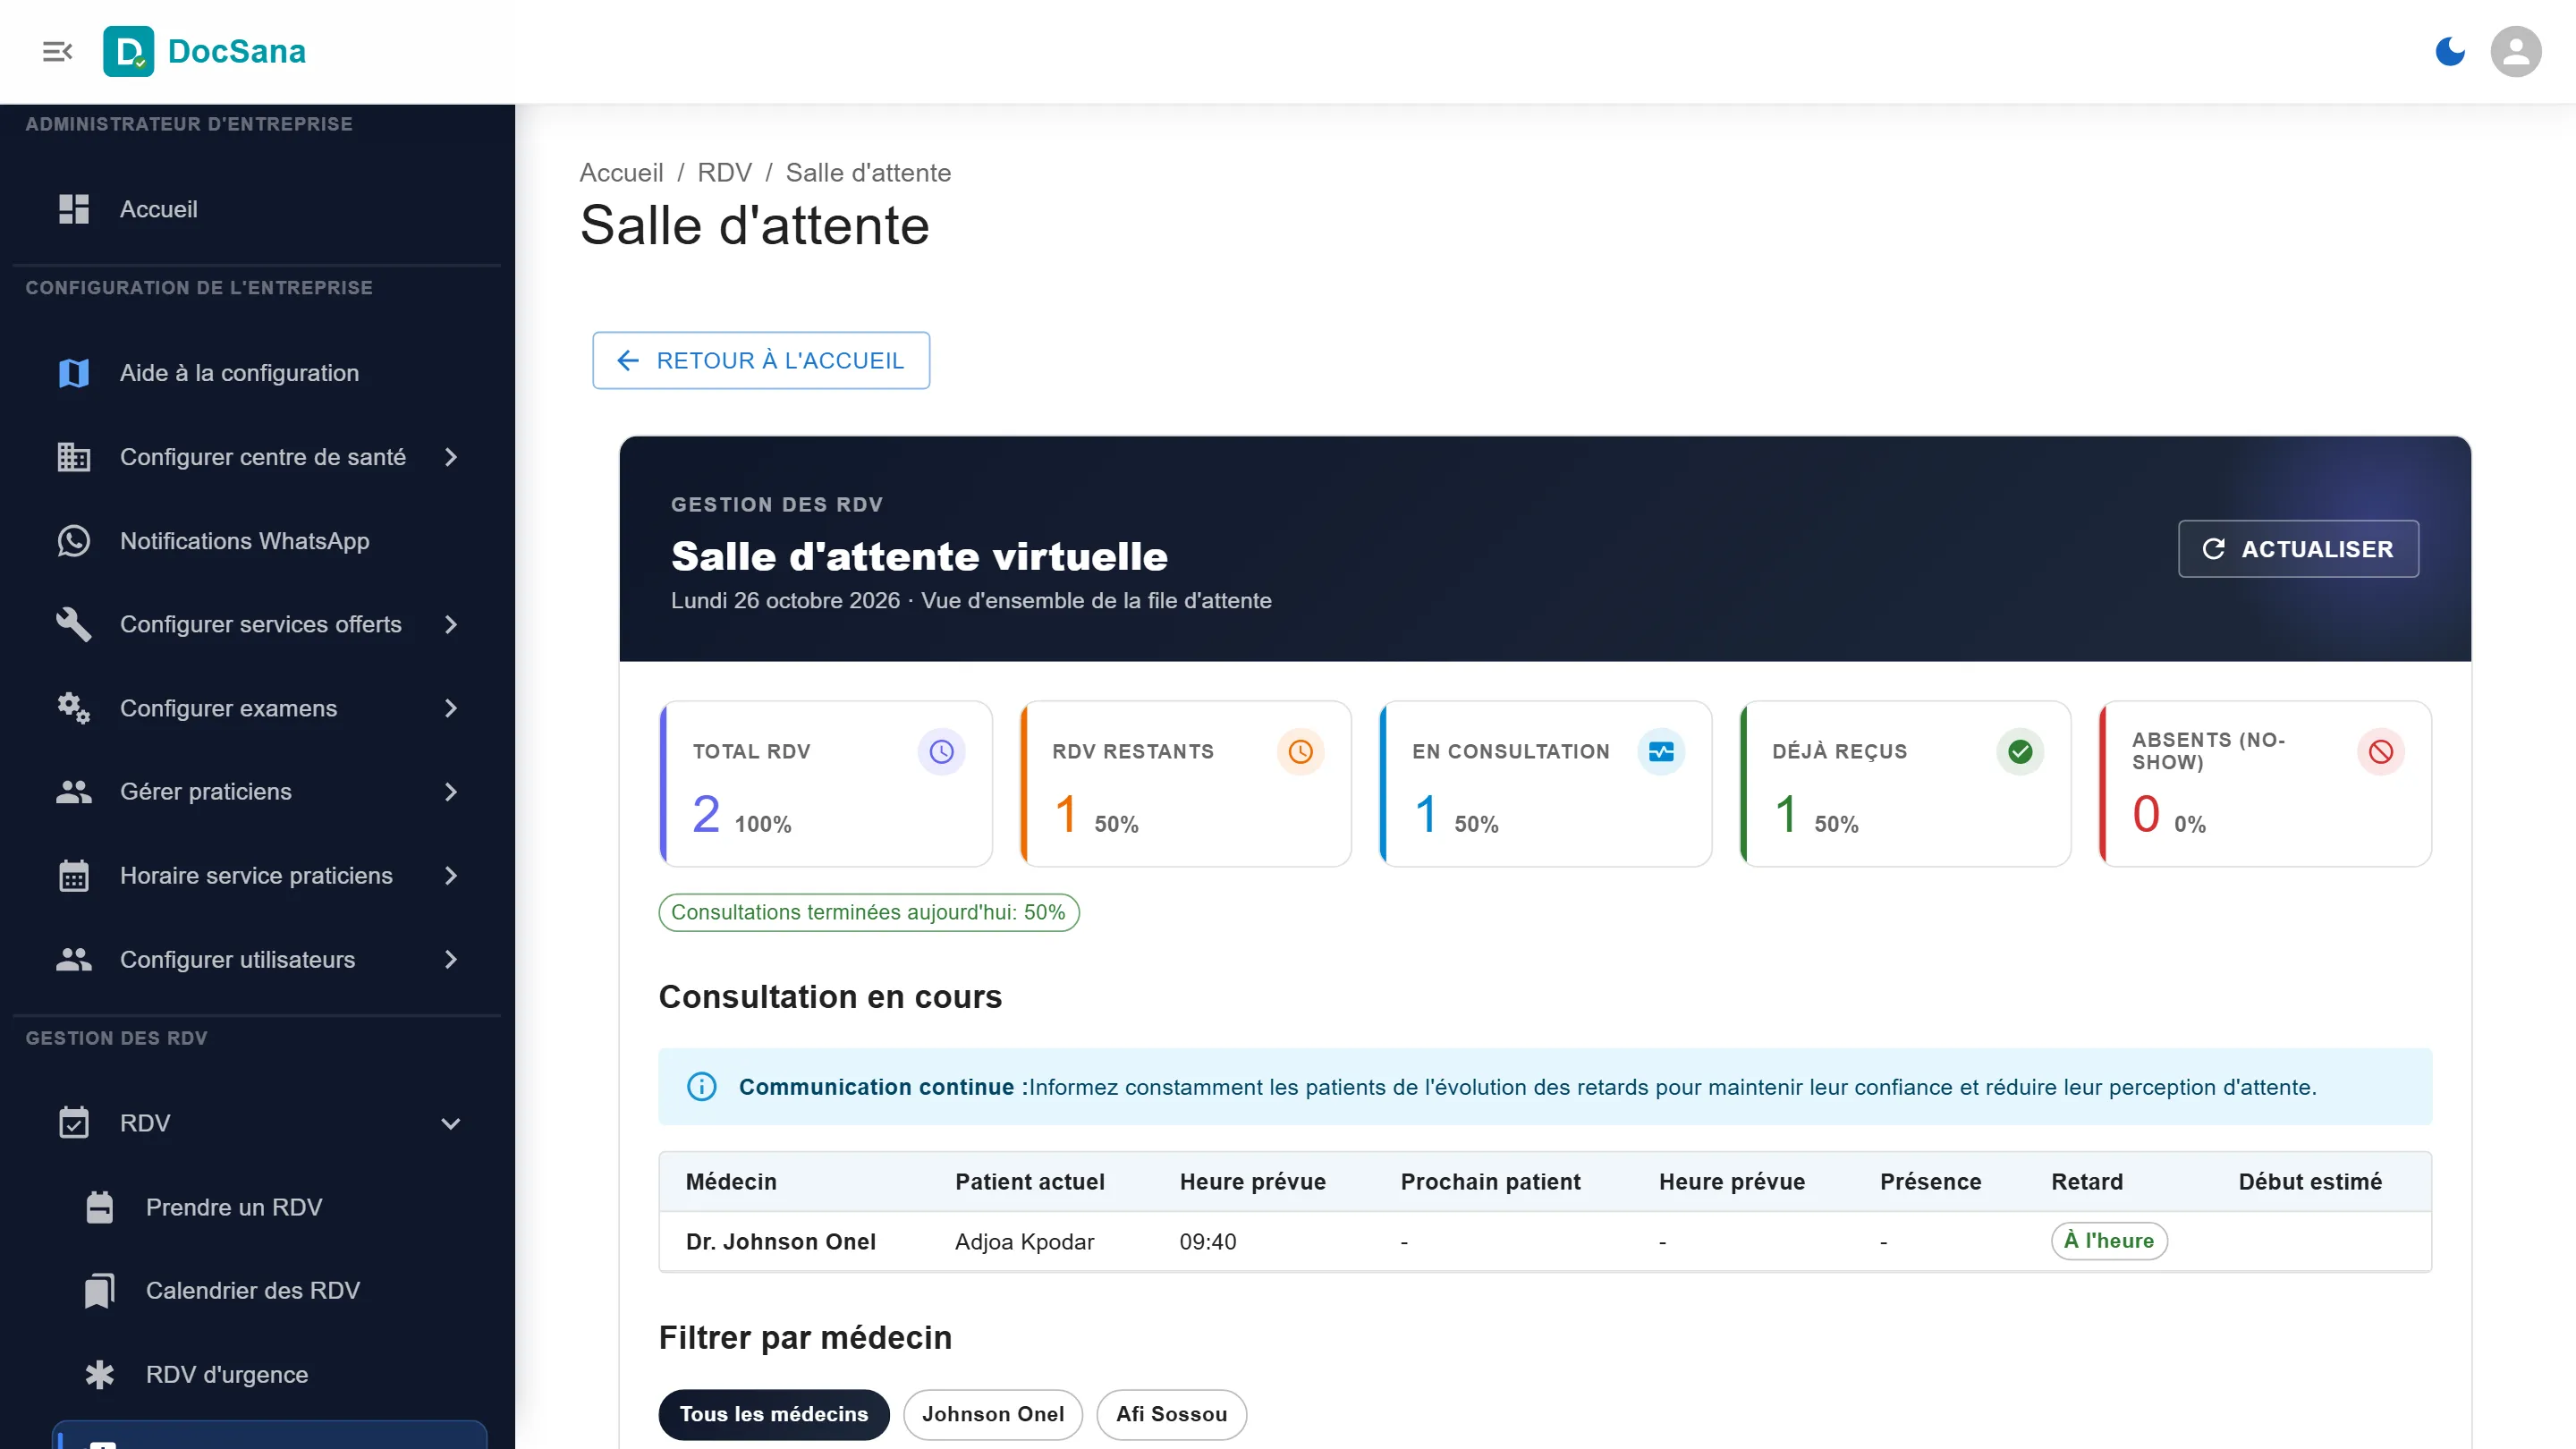
Task: Click the wrench icon for Configurer services offerts
Action: pos(74,624)
